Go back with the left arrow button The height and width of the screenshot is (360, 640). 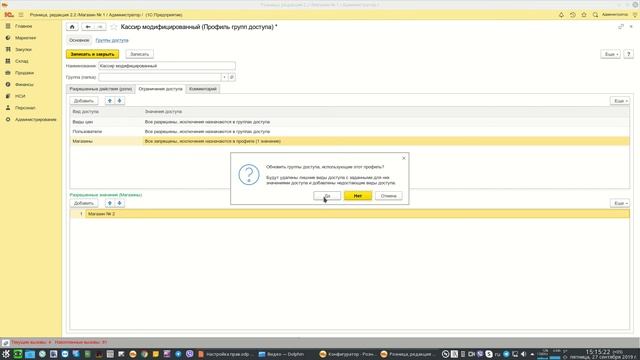click(88, 27)
